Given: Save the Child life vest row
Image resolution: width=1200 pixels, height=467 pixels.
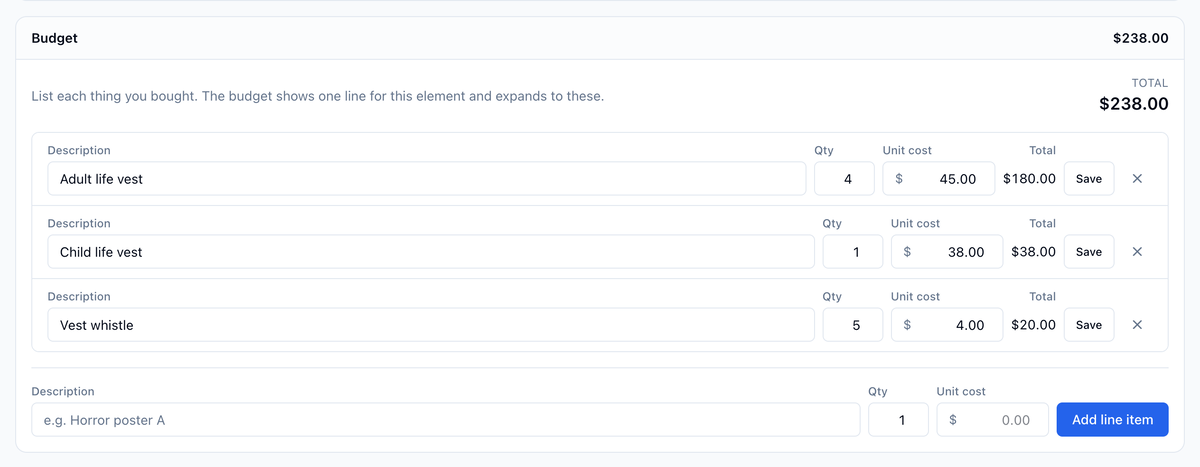Looking at the screenshot, I should pos(1089,252).
